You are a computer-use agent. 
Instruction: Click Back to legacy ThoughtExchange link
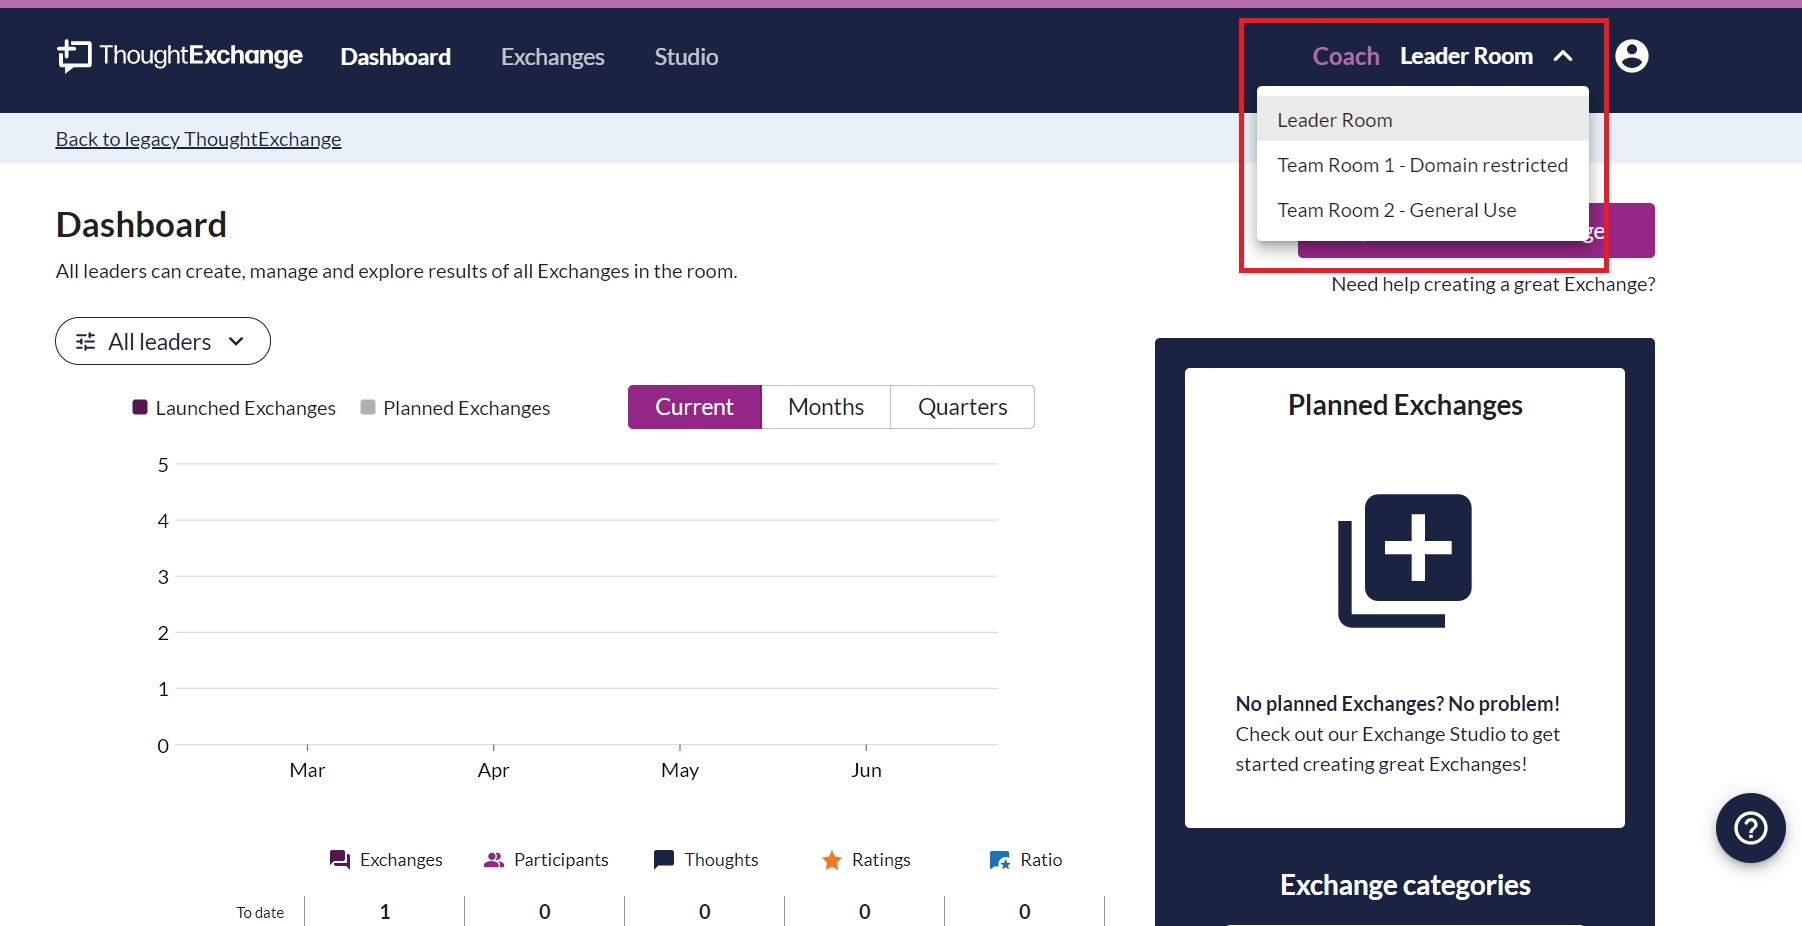click(198, 139)
